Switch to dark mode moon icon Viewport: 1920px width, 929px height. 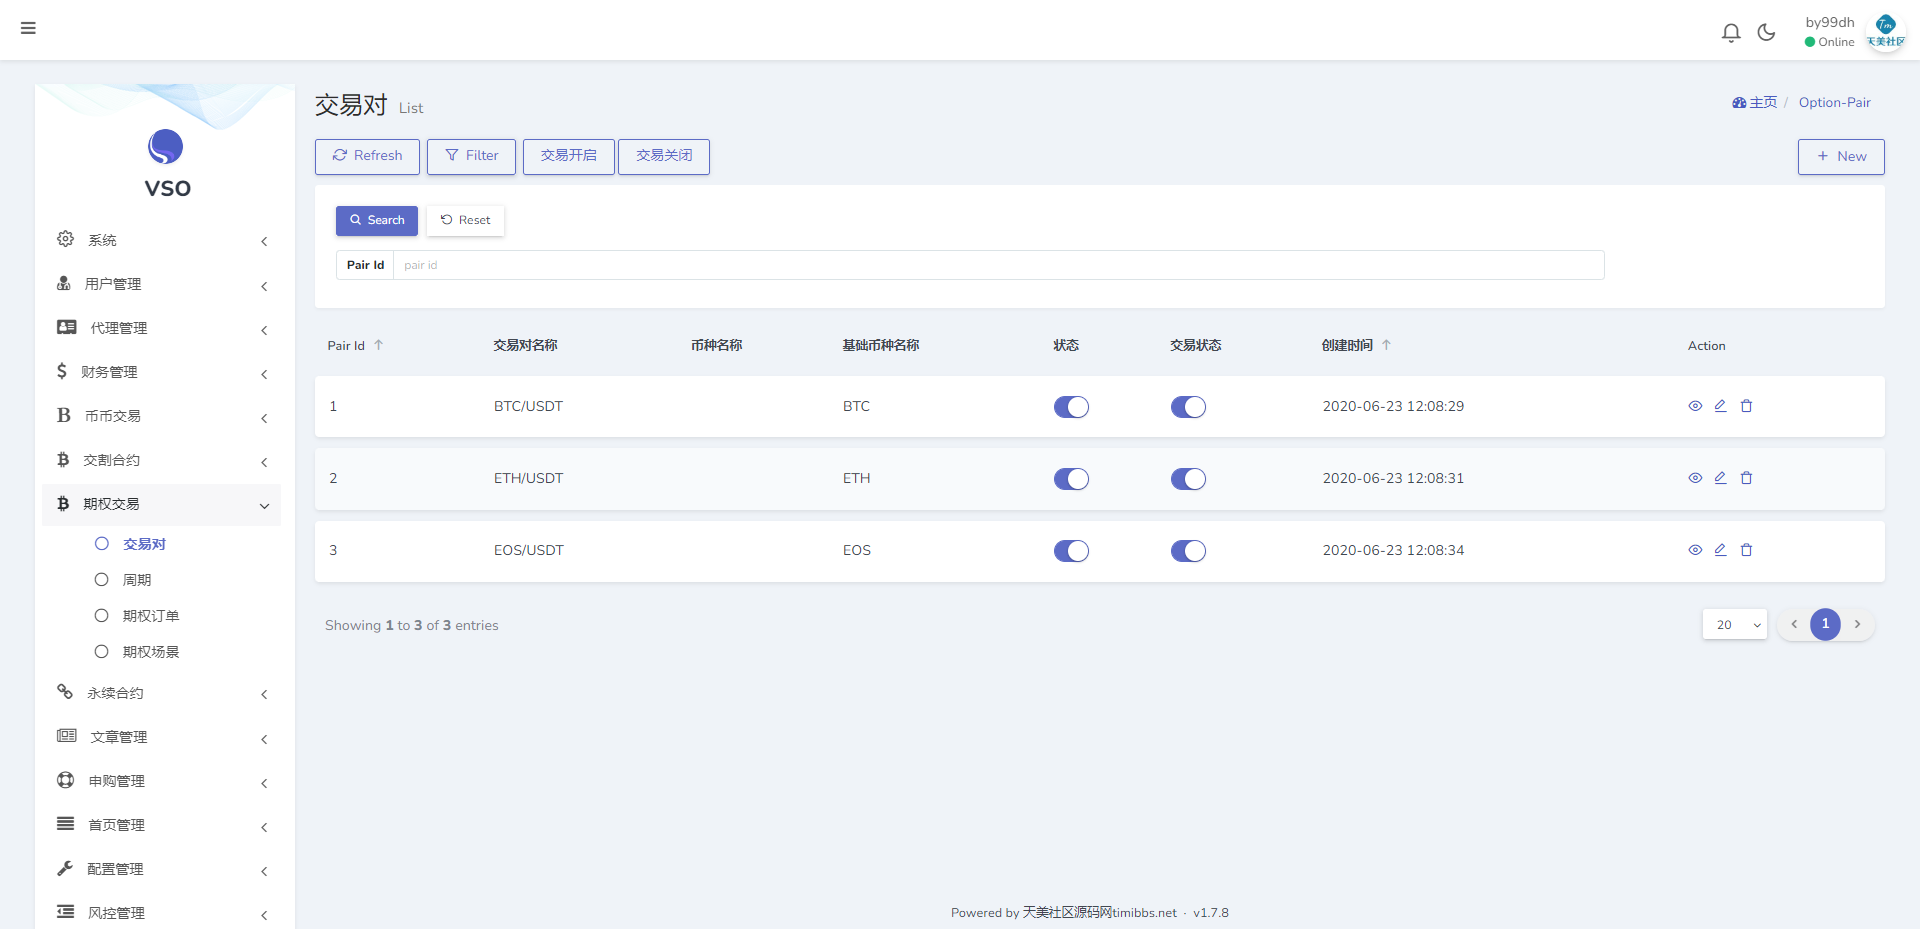coord(1767,32)
